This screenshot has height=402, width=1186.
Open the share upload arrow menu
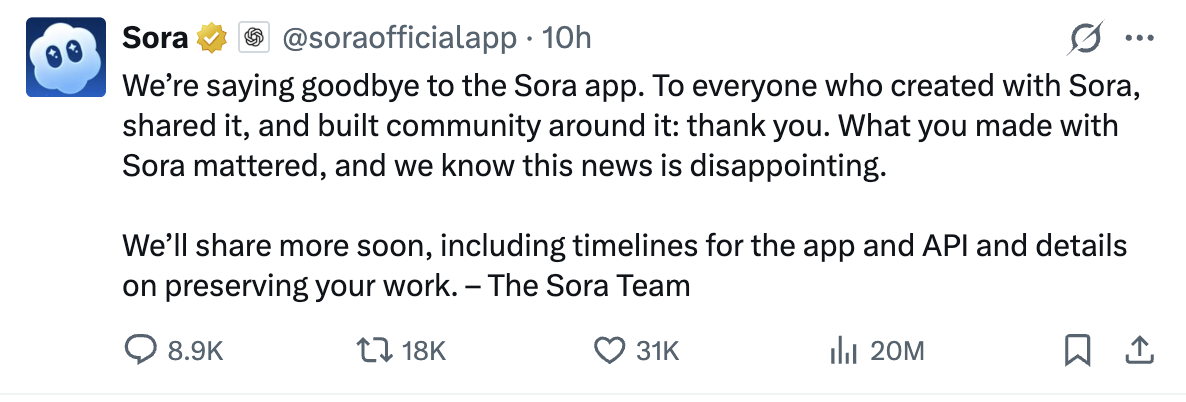coord(1140,350)
